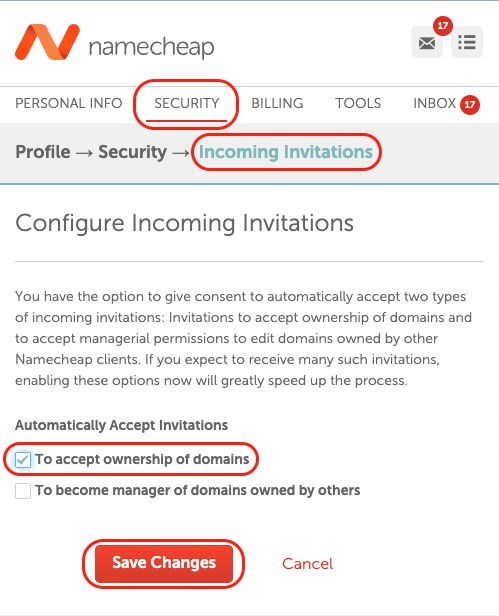This screenshot has width=499, height=616.
Task: Click the namecheap wordmark text
Action: tap(151, 48)
